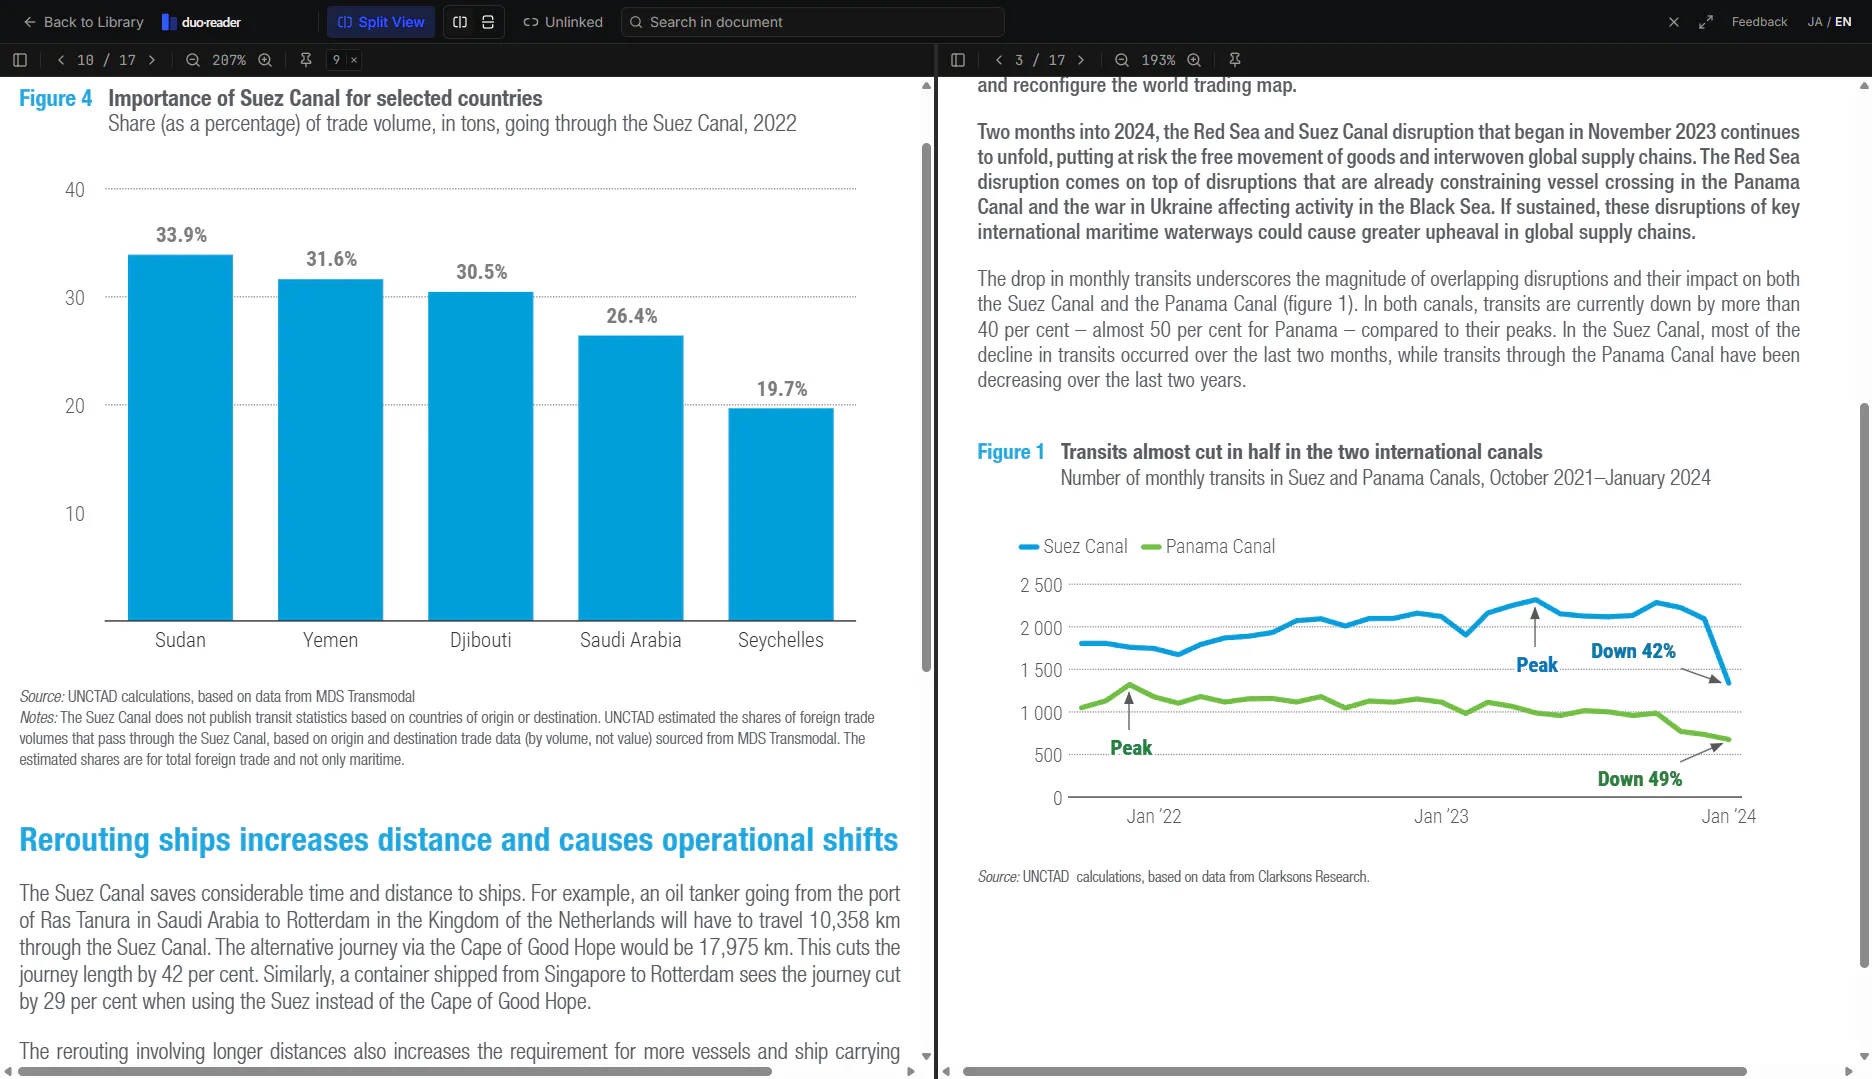Pin the current page in left pane
The image size is (1872, 1079).
(306, 60)
